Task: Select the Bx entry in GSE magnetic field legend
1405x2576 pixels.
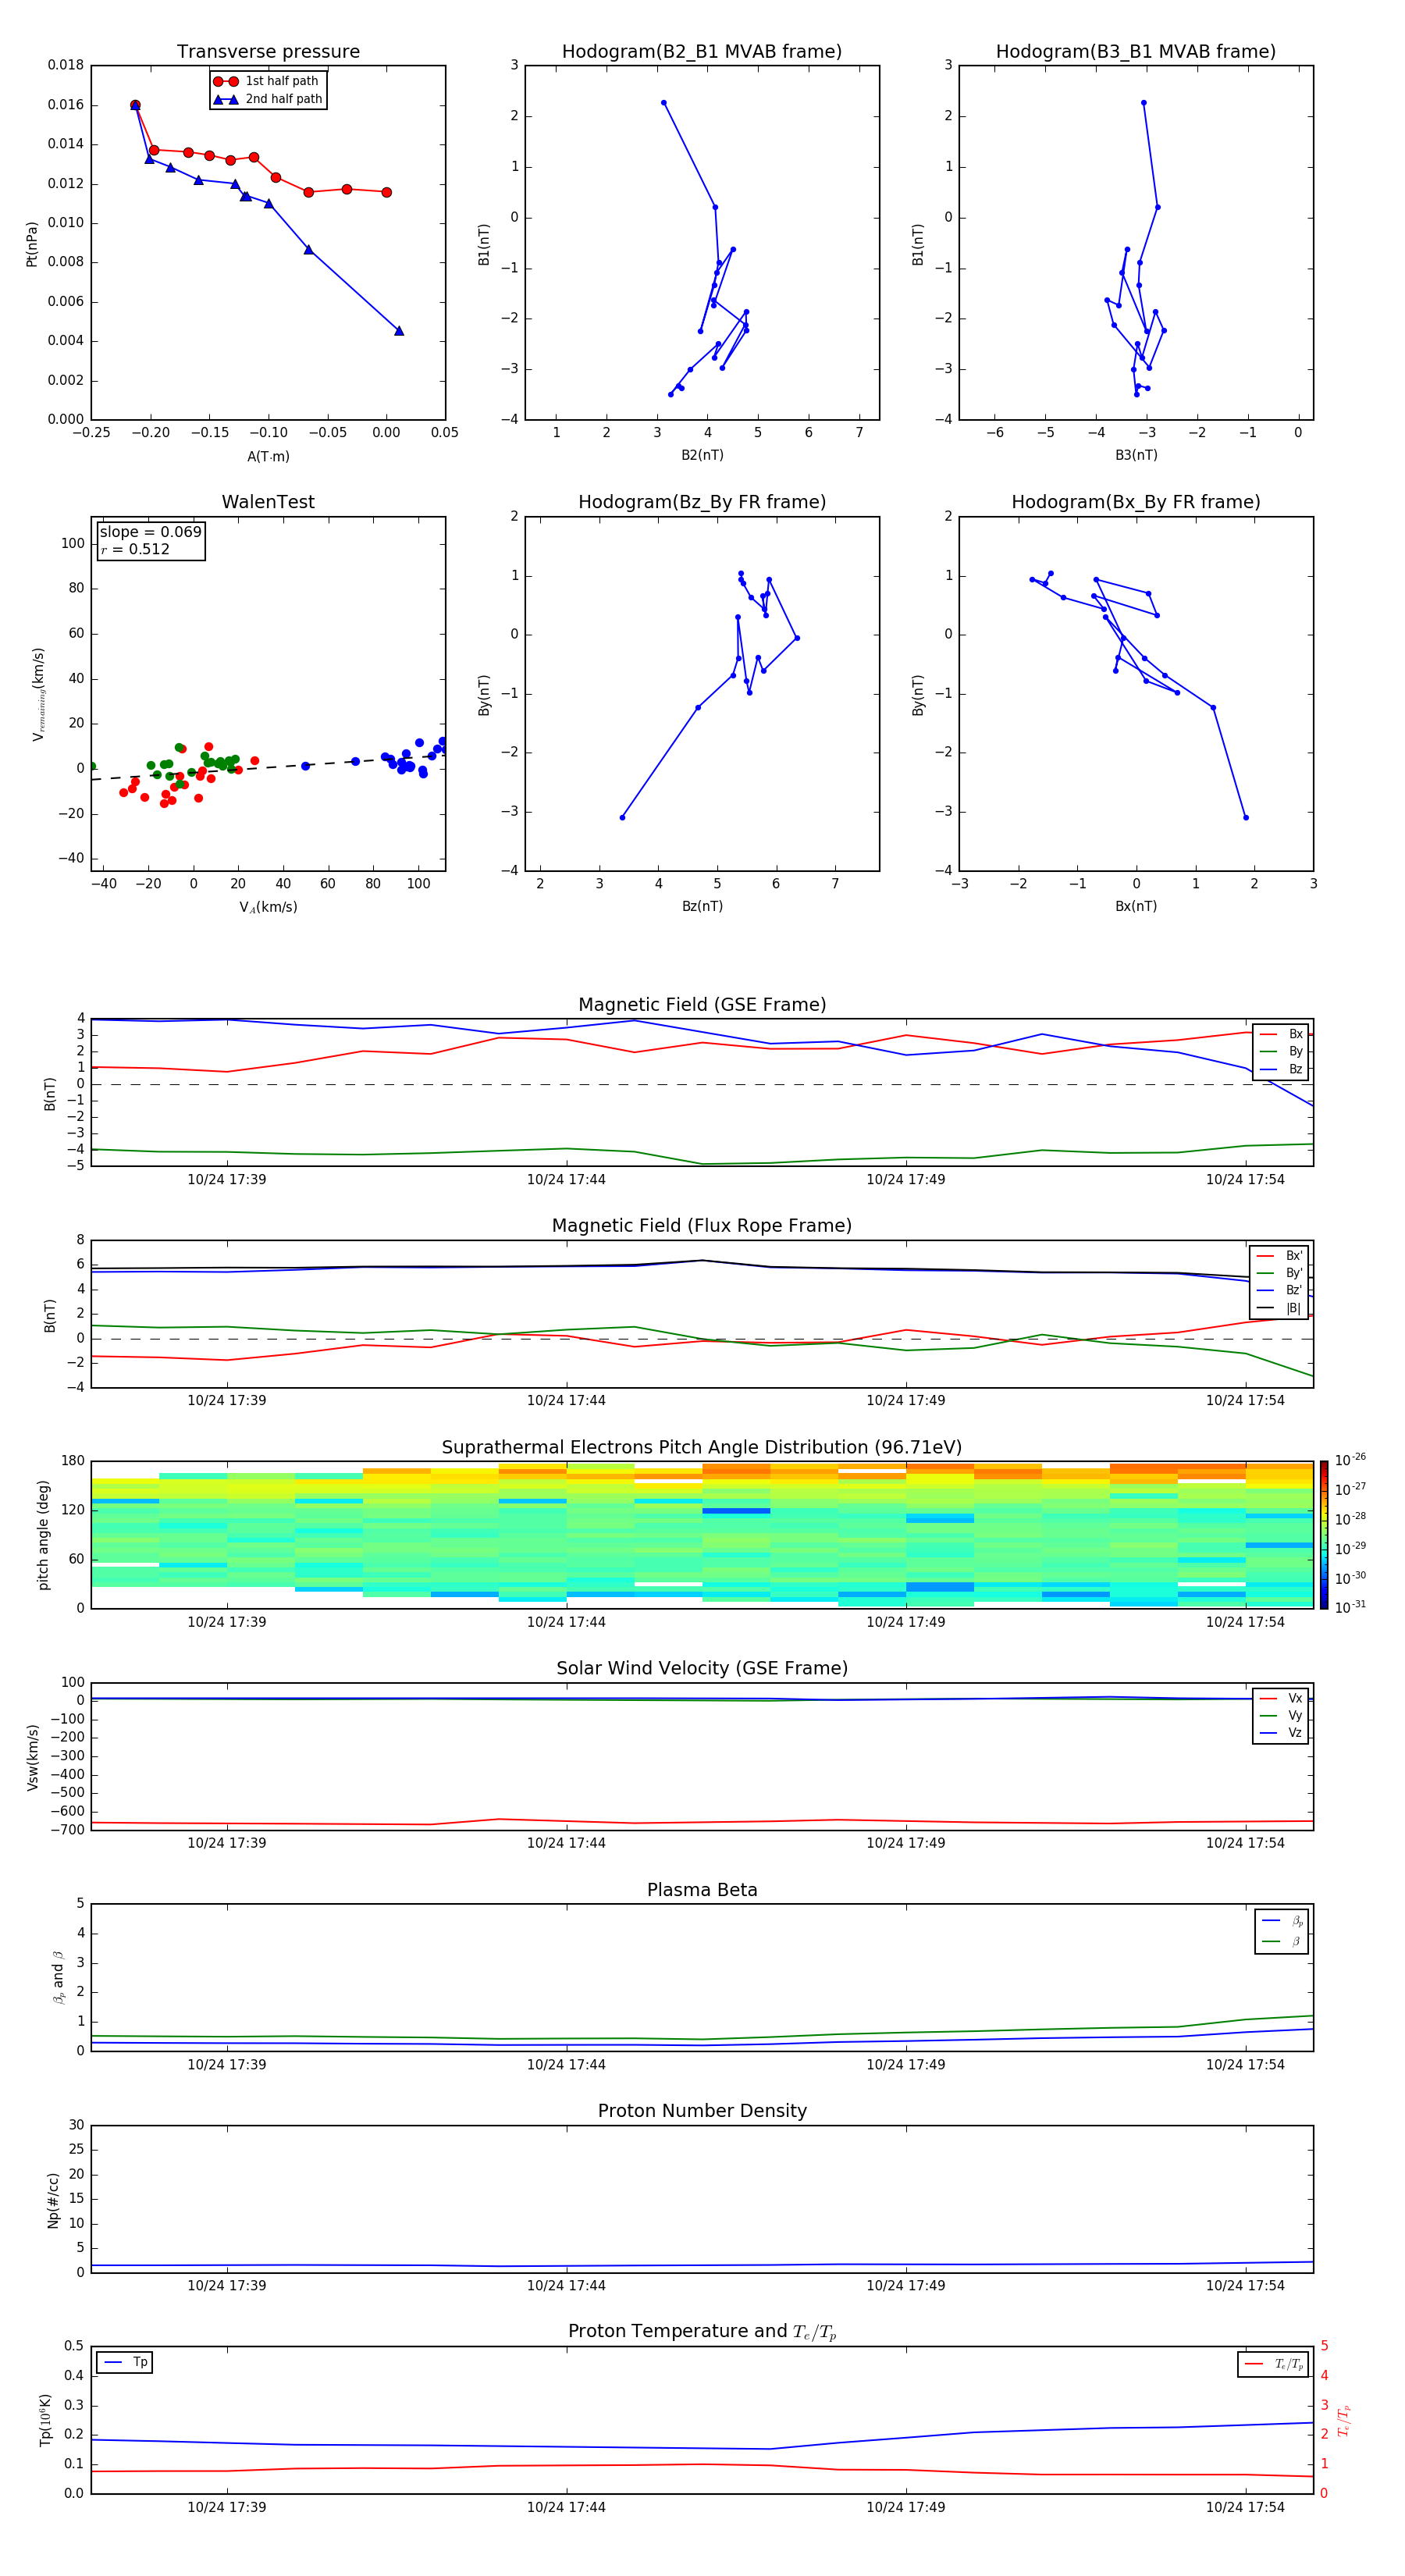Action: tap(1281, 1034)
